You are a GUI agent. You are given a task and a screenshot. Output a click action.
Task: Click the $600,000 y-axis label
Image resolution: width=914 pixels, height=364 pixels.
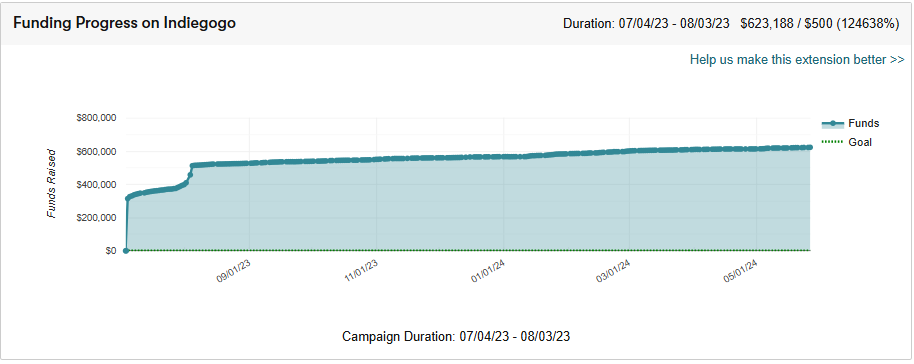coord(97,151)
